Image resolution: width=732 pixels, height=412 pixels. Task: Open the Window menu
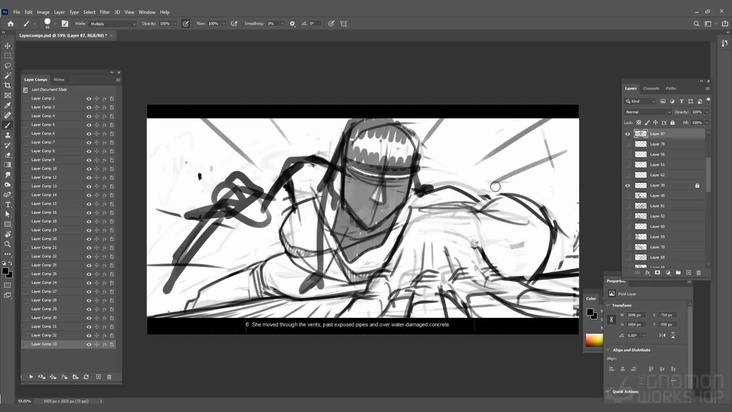[x=147, y=12]
